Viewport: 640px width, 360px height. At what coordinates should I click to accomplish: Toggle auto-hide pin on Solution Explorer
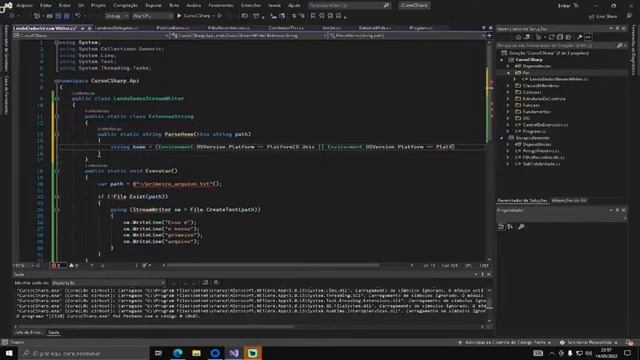tap(617, 29)
